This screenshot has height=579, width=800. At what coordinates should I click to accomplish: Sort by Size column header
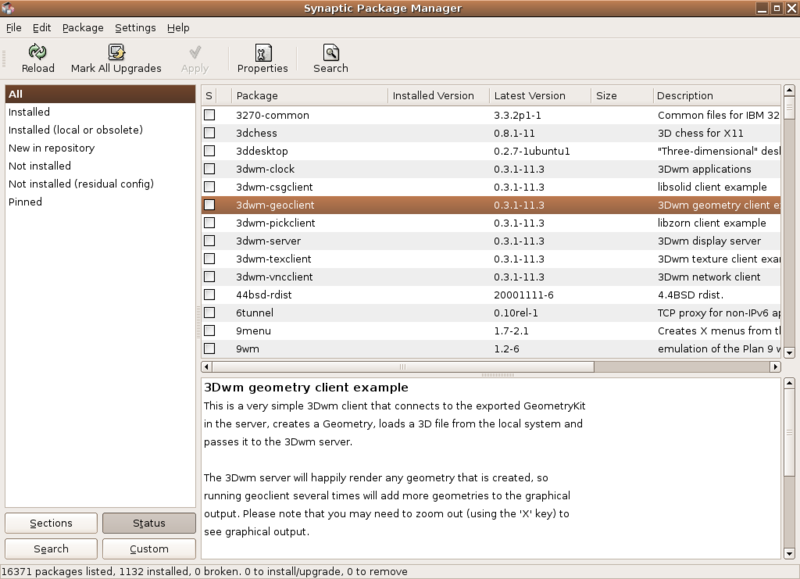pyautogui.click(x=622, y=95)
